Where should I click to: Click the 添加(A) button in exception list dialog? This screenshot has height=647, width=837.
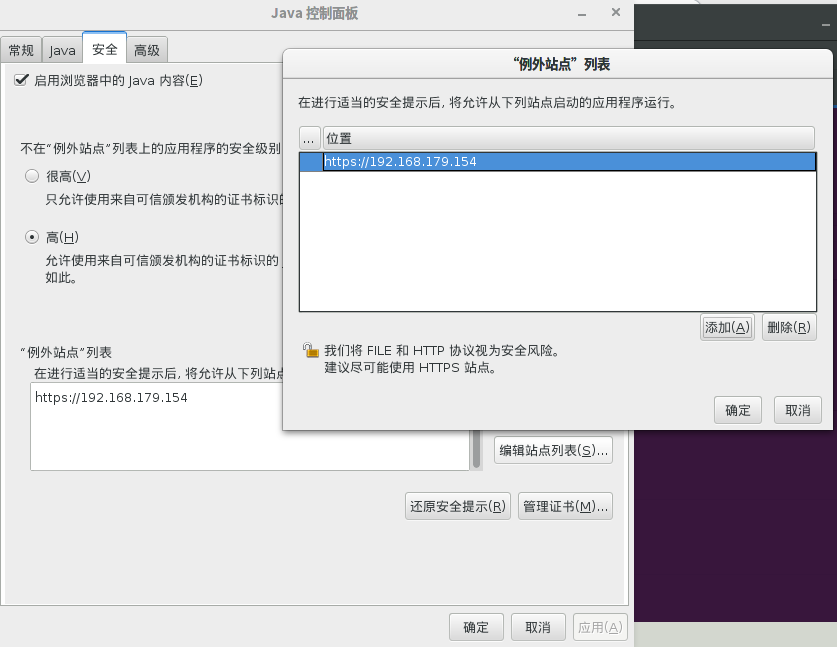pyautogui.click(x=727, y=327)
